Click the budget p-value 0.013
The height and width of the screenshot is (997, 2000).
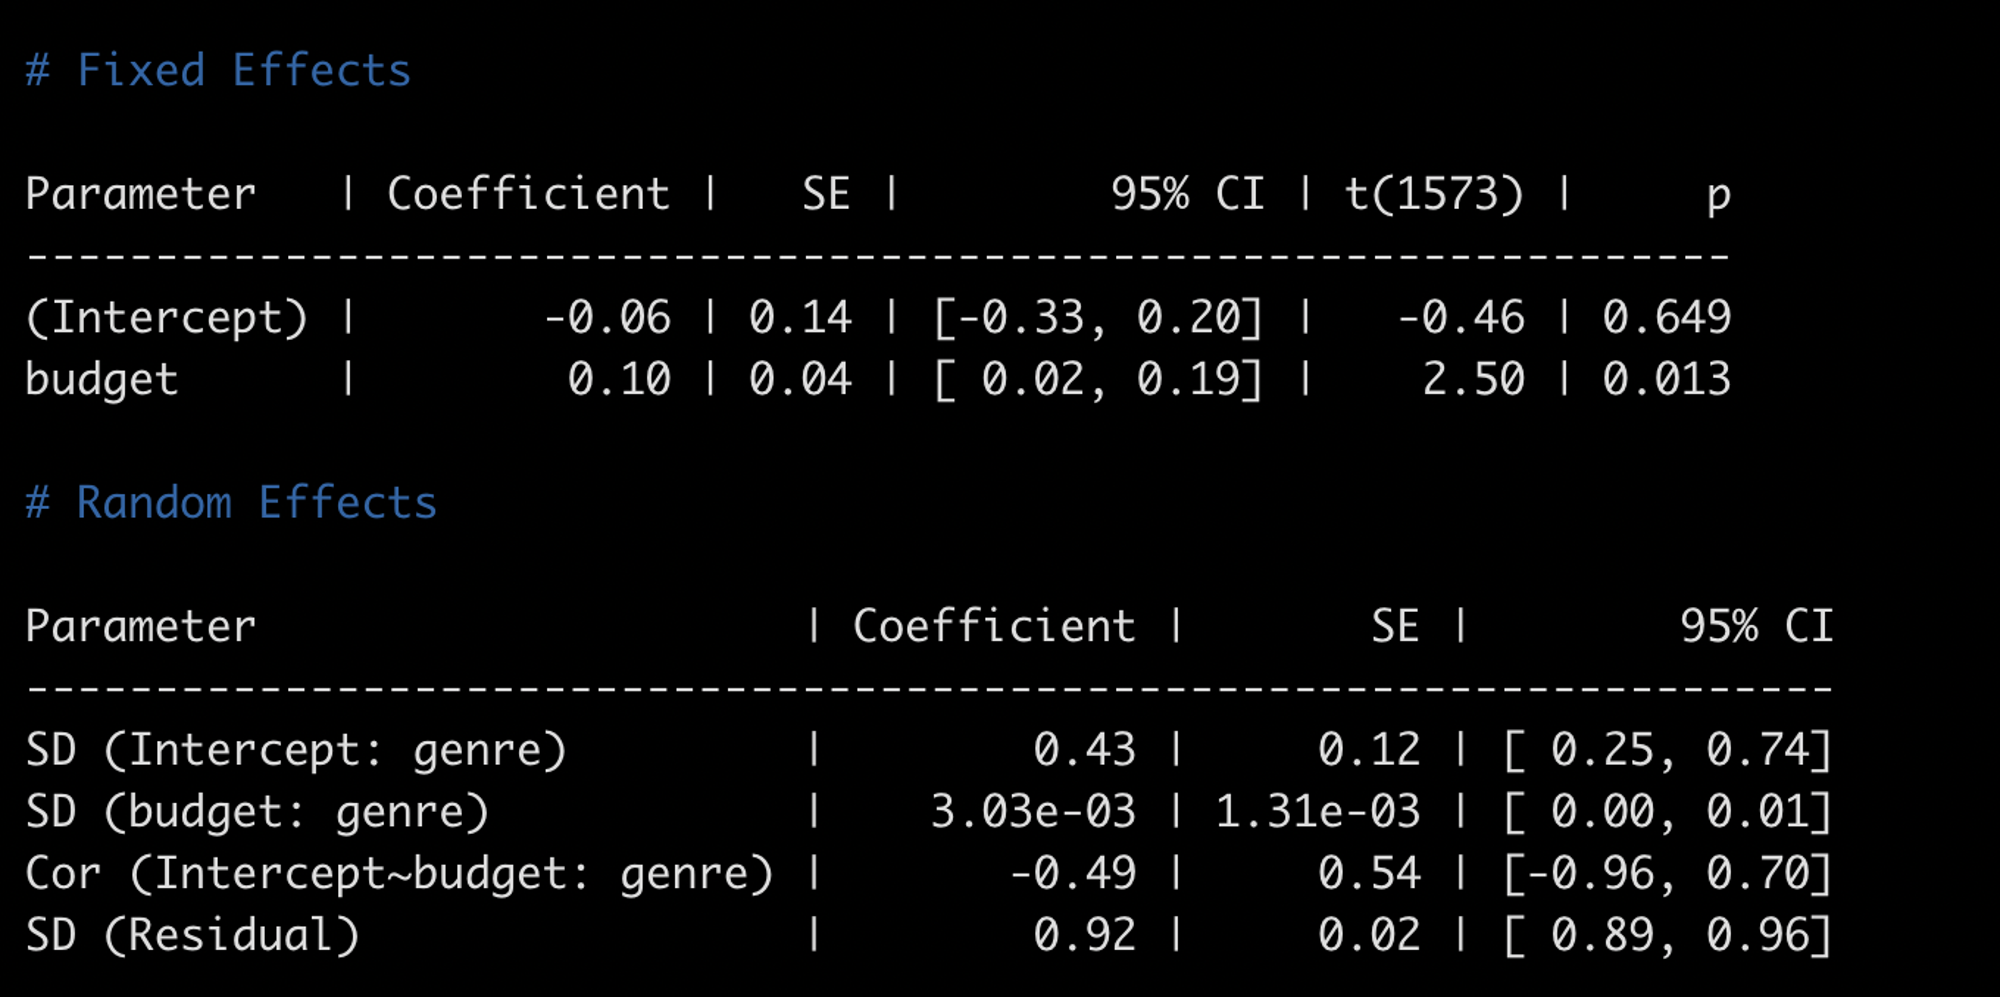click(x=1666, y=380)
